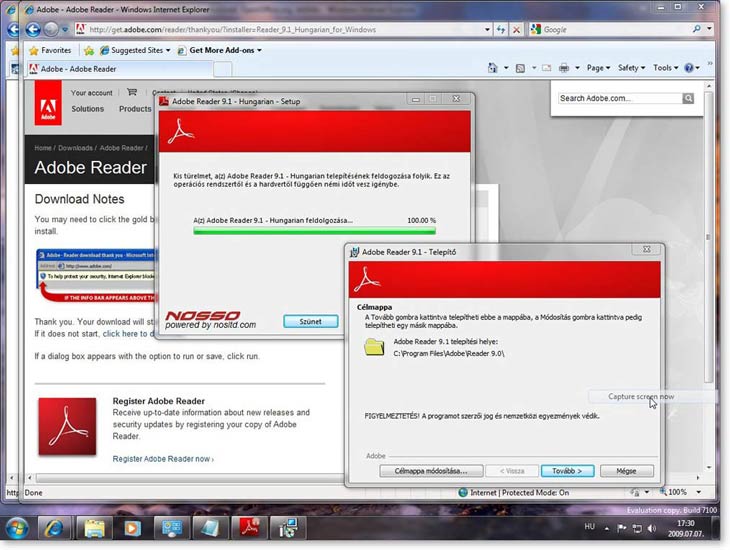Expand the Safety dropdown menu
Image resolution: width=730 pixels, height=550 pixels.
click(x=631, y=68)
